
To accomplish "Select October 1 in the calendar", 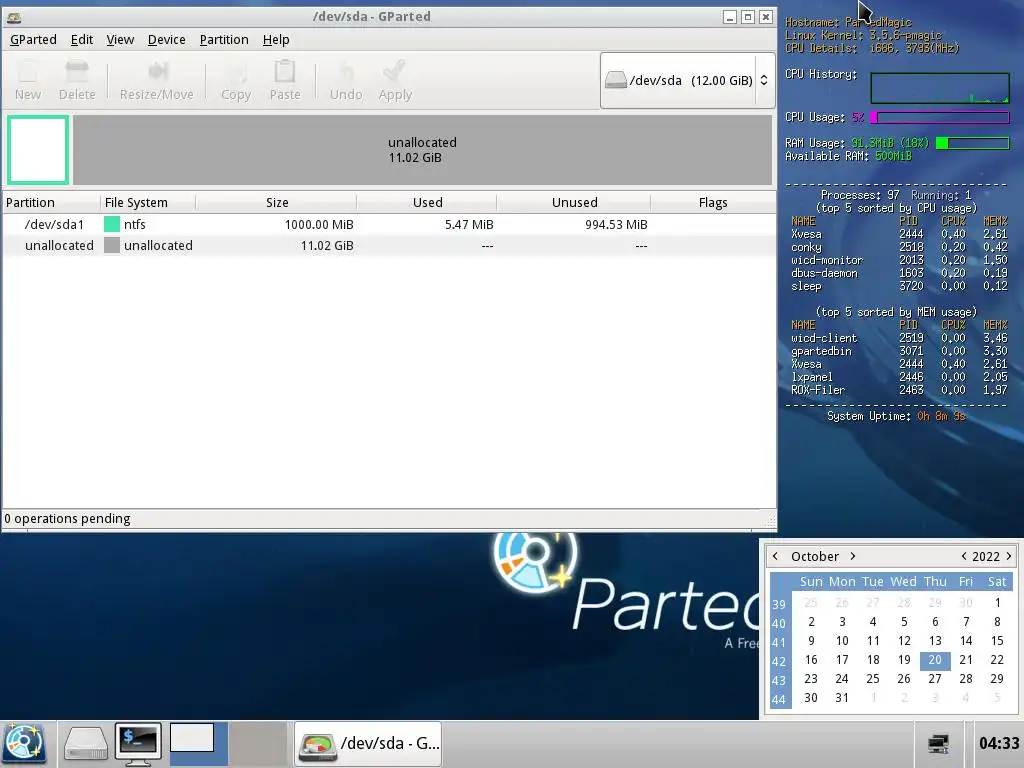I will coord(997,603).
